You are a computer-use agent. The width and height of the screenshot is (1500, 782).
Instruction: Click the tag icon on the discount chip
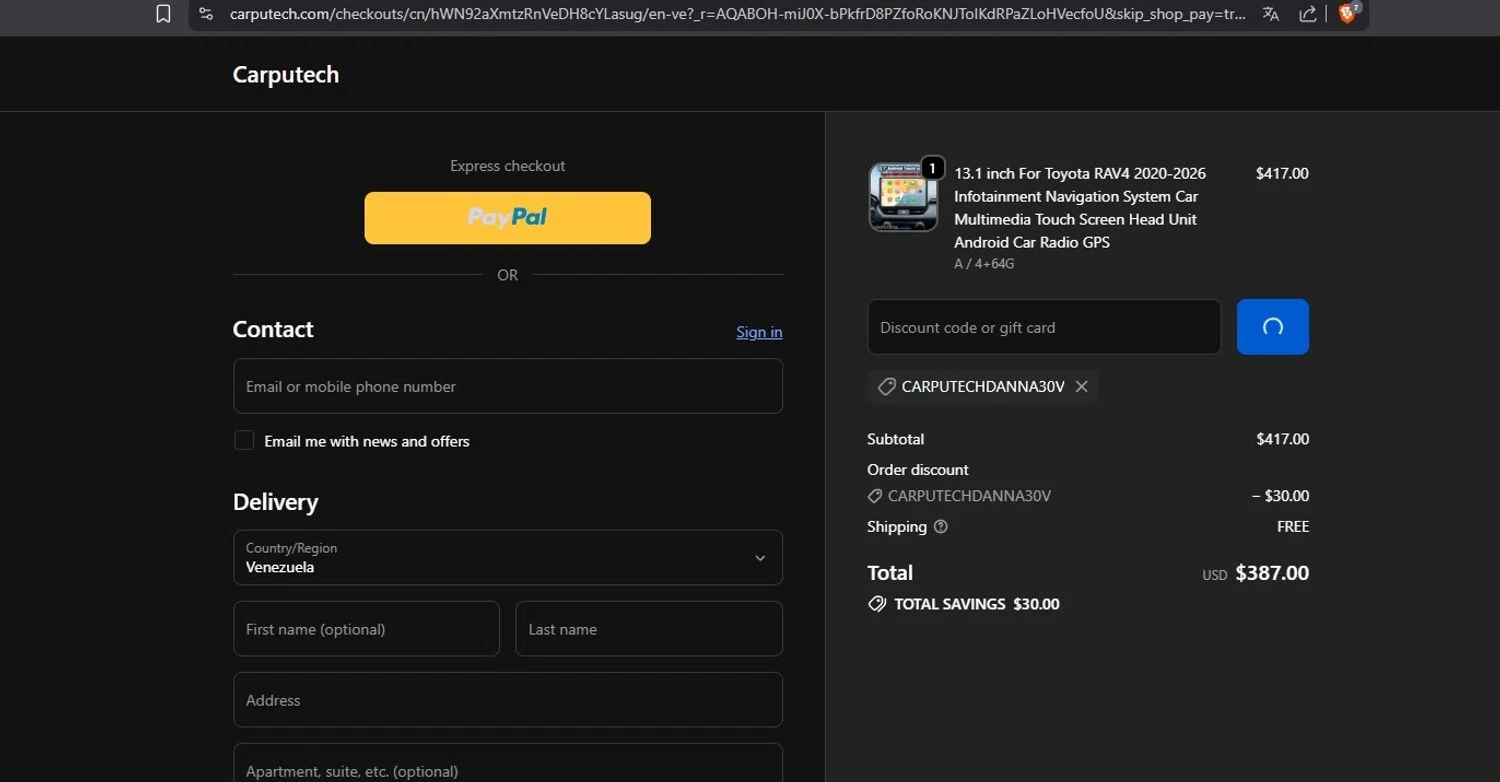click(x=886, y=386)
